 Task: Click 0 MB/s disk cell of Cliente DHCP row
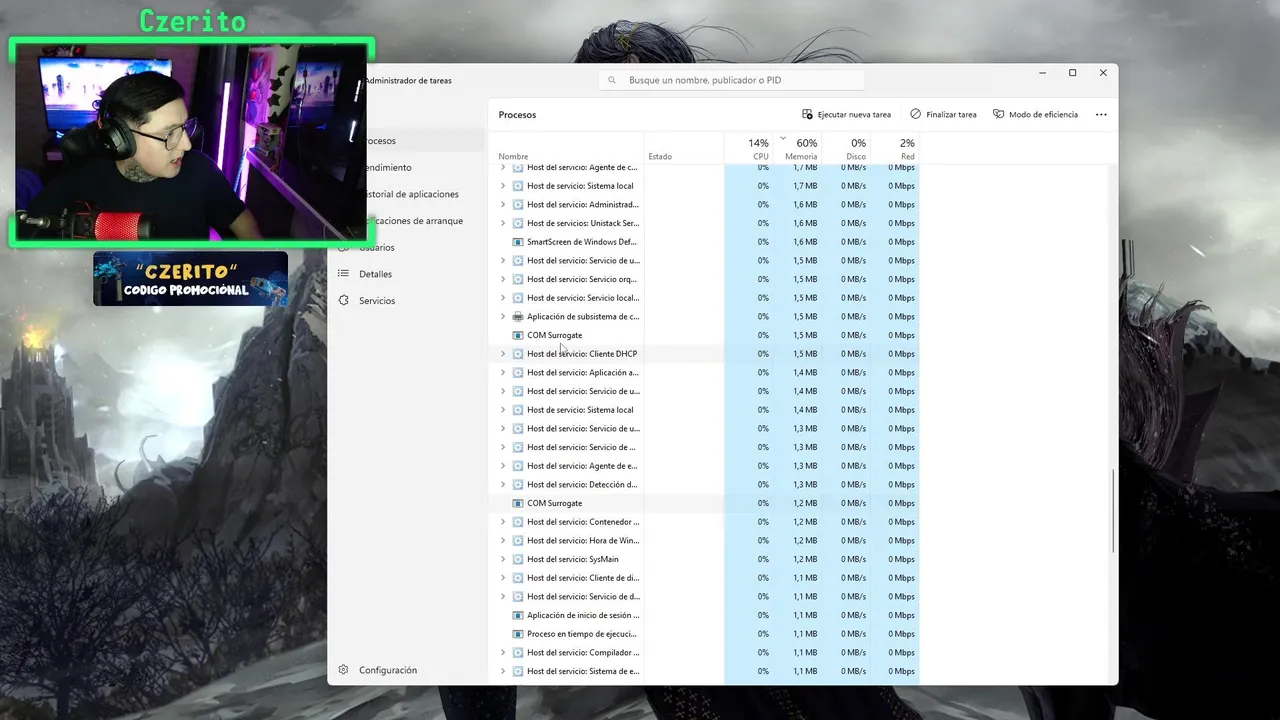click(x=846, y=354)
